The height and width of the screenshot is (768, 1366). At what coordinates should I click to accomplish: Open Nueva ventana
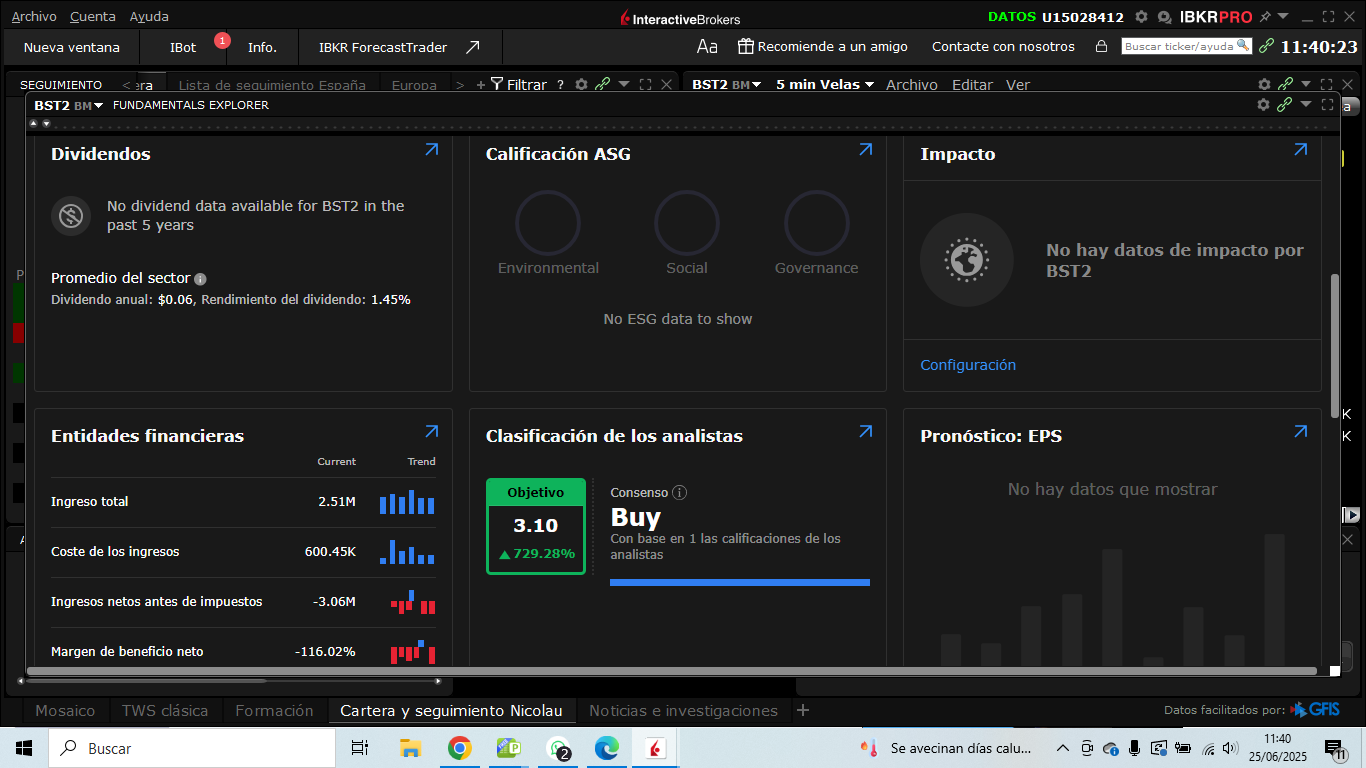pyautogui.click(x=72, y=47)
